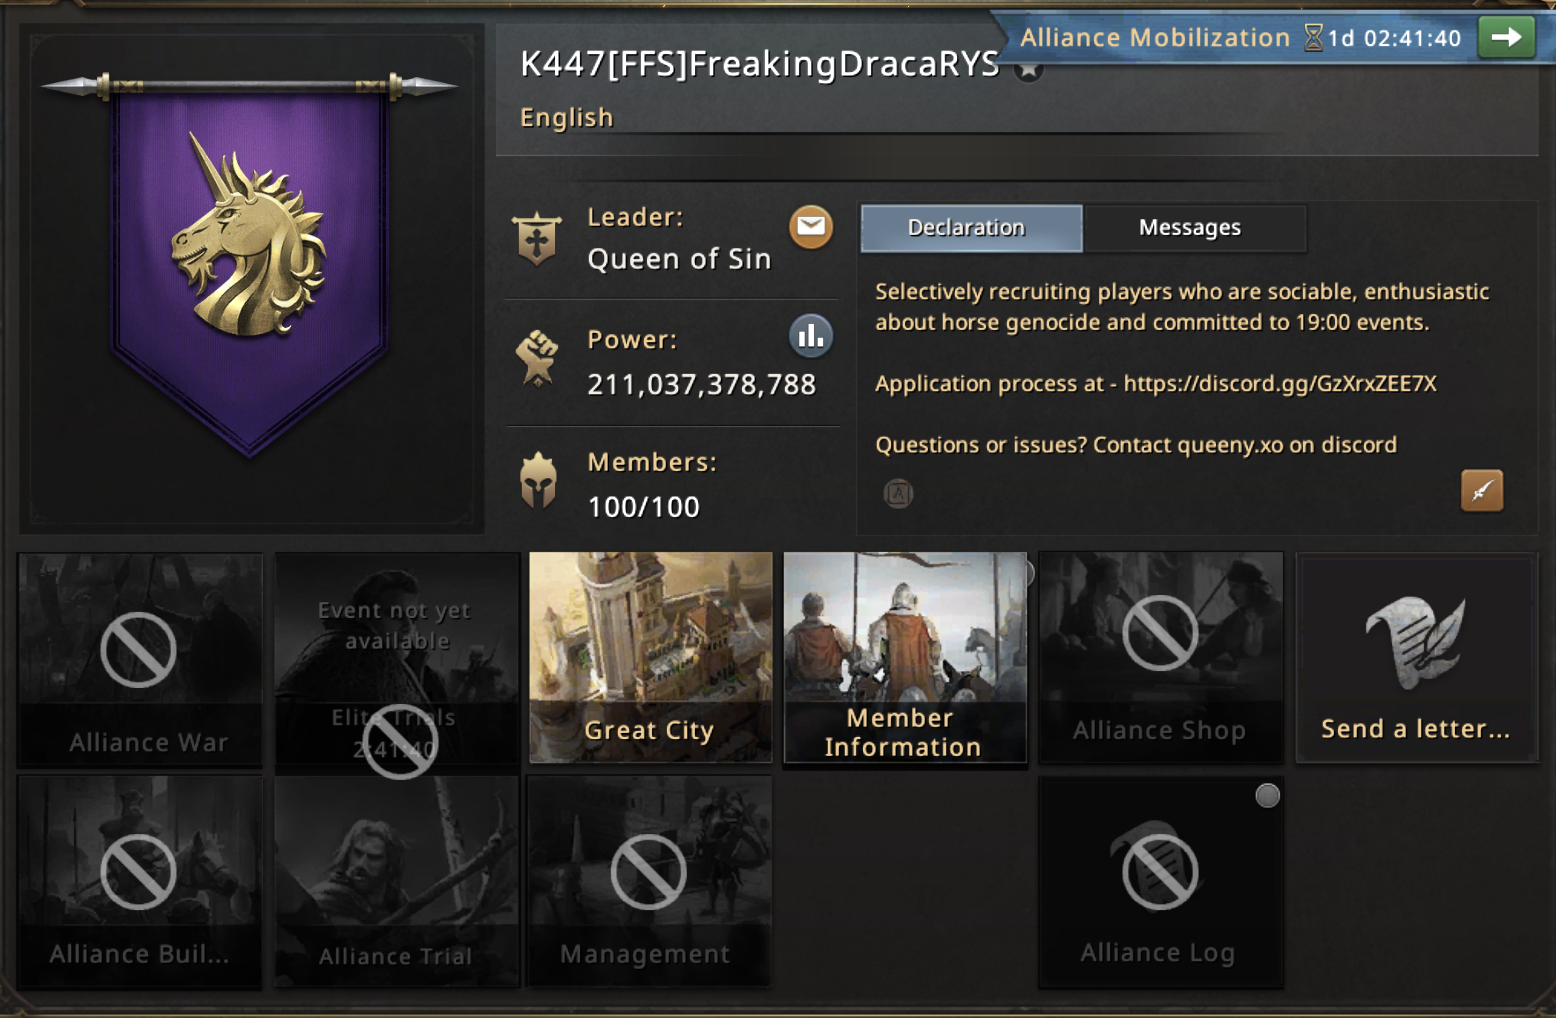Image resolution: width=1556 pixels, height=1018 pixels.
Task: Open the Alliance War tile
Action: pyautogui.click(x=140, y=659)
